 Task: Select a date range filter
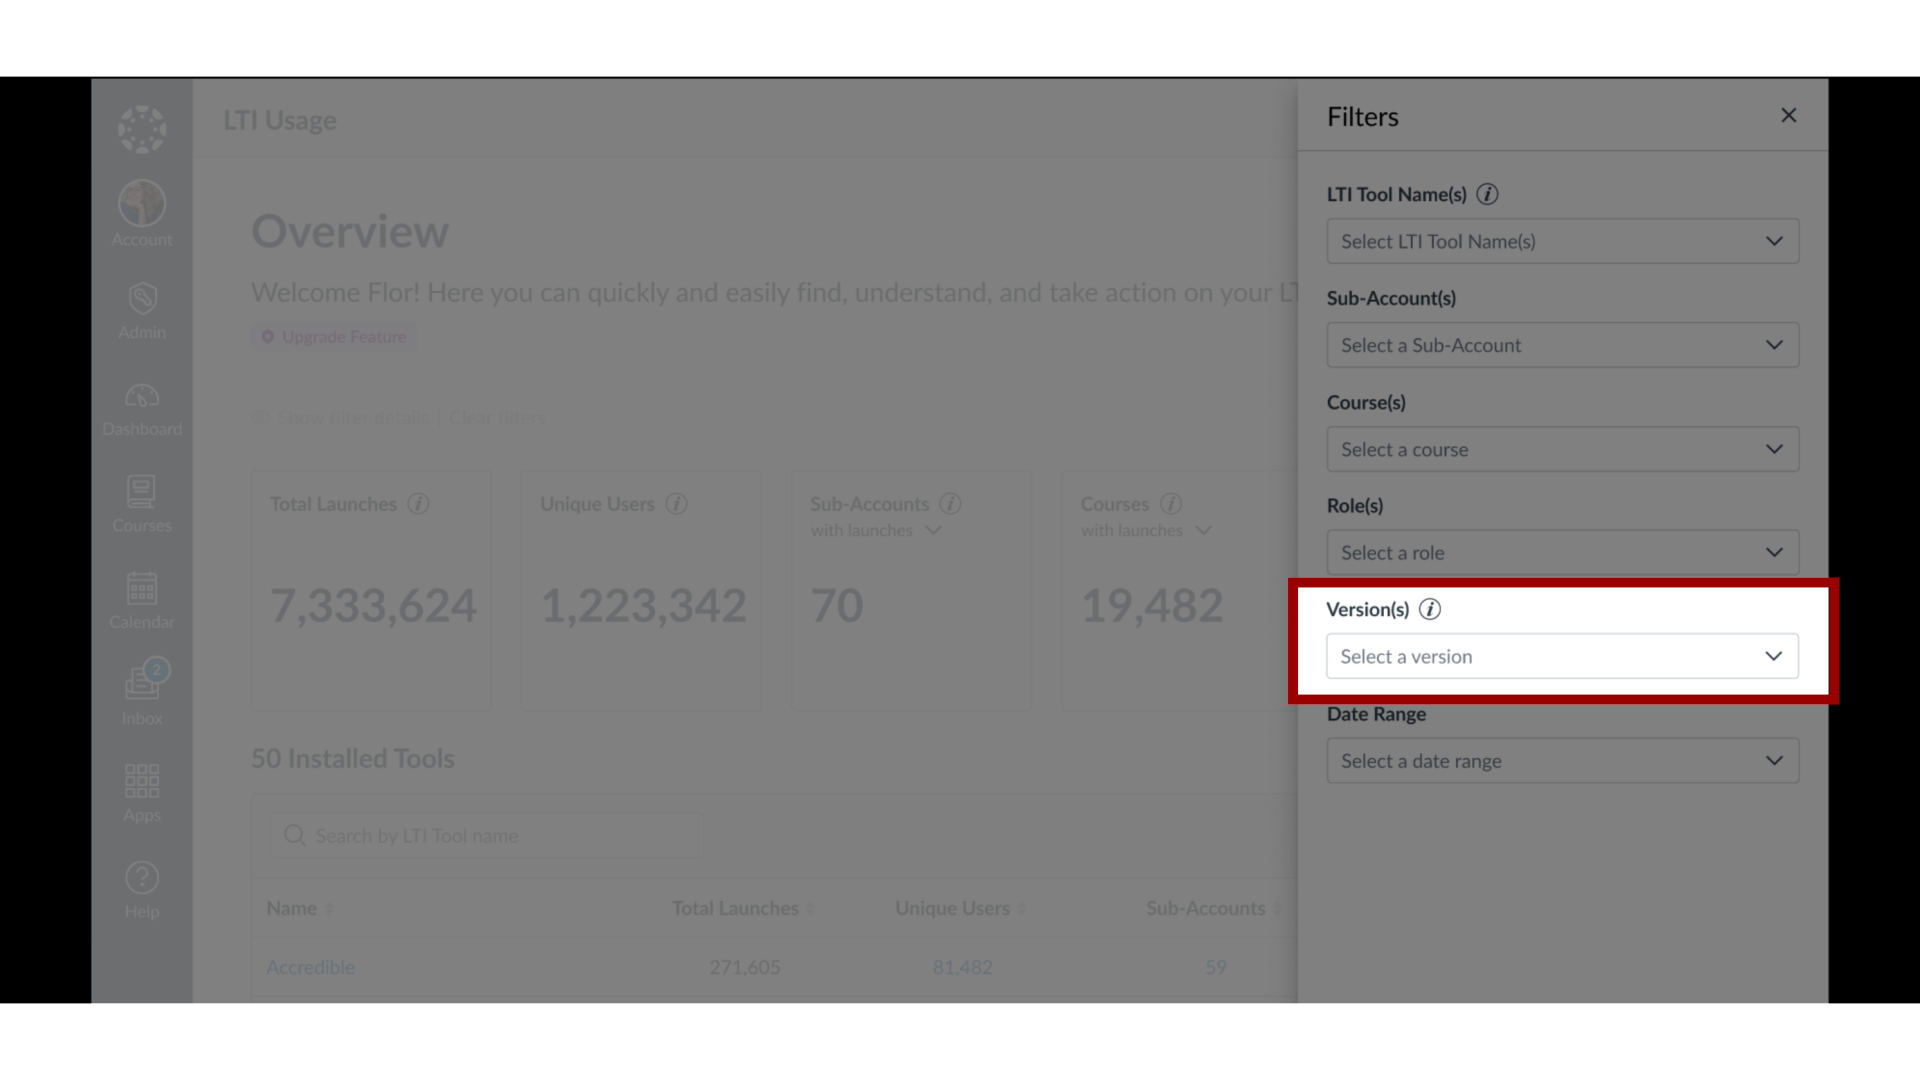click(x=1563, y=760)
